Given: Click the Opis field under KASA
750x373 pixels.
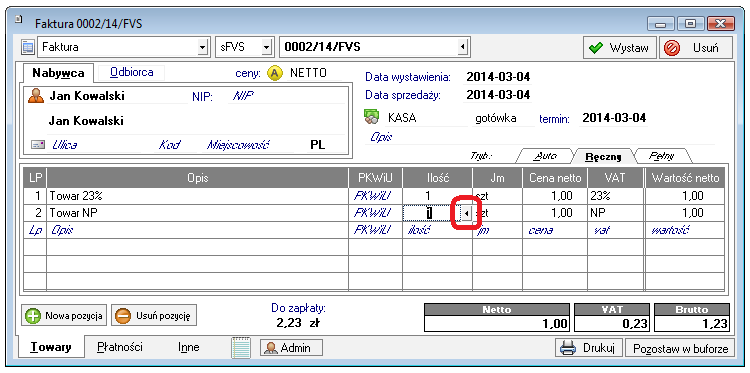Looking at the screenshot, I should point(540,137).
